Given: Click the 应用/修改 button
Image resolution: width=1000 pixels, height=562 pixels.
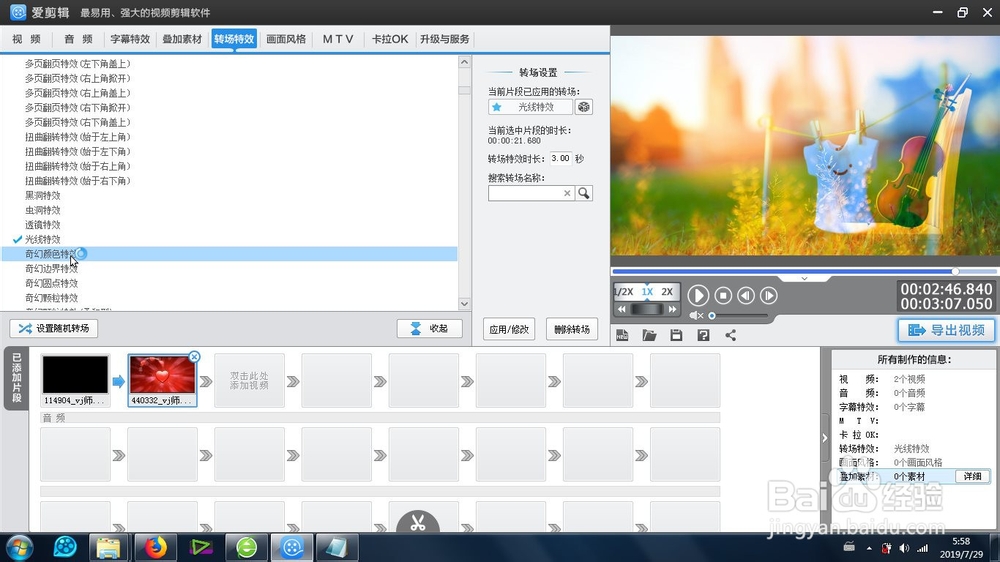Looking at the screenshot, I should pyautogui.click(x=509, y=329).
